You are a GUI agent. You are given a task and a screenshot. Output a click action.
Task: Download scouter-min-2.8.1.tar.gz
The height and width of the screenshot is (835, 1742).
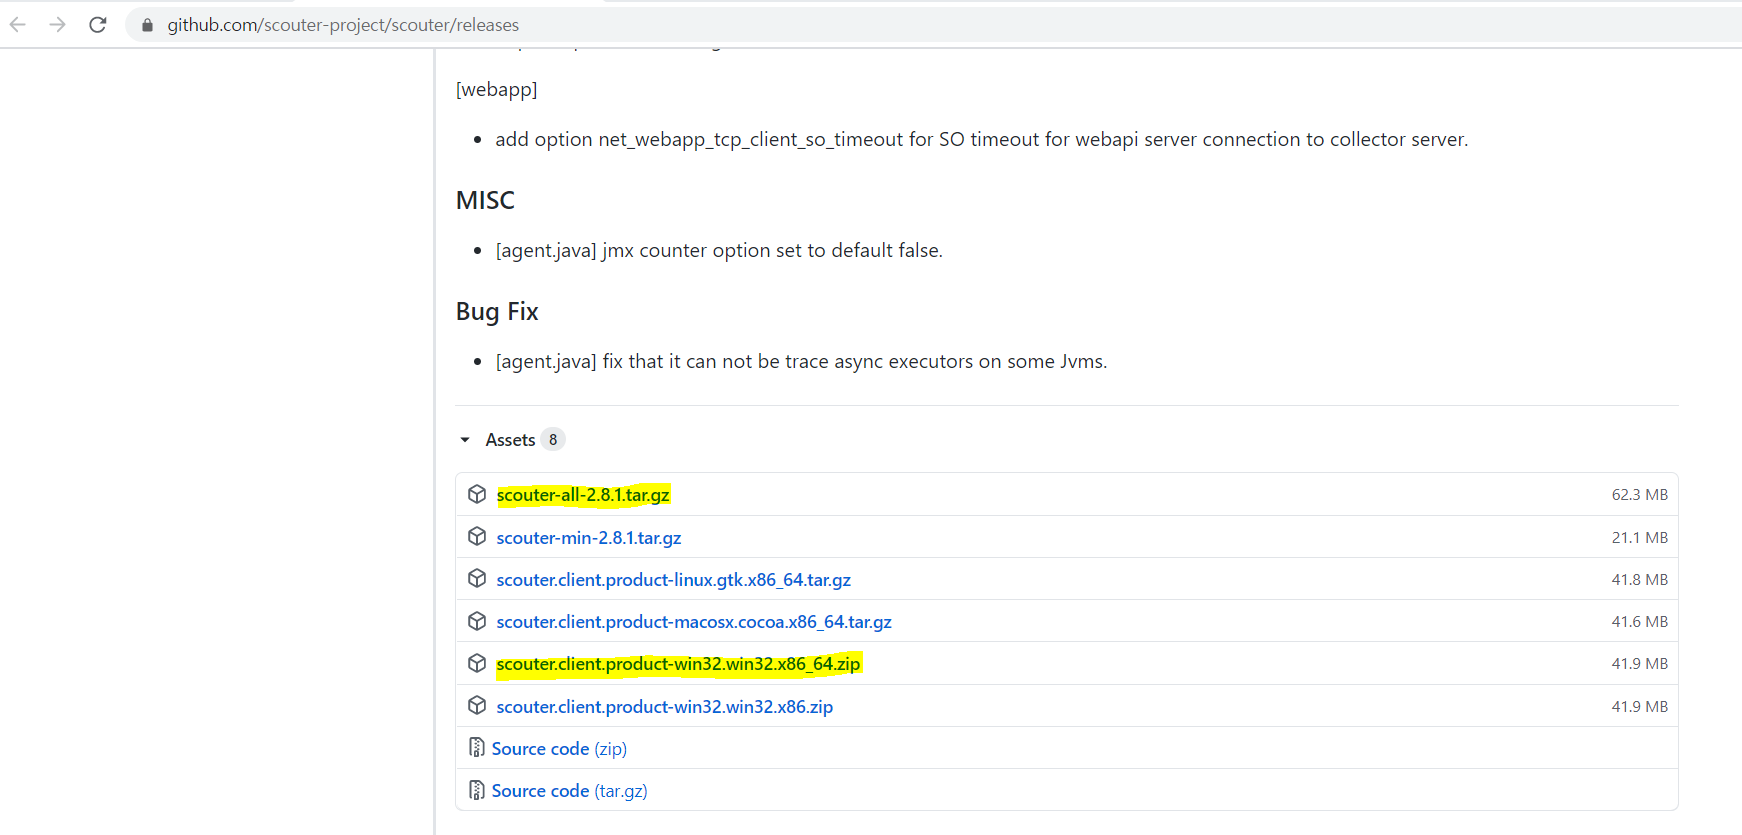pos(589,538)
